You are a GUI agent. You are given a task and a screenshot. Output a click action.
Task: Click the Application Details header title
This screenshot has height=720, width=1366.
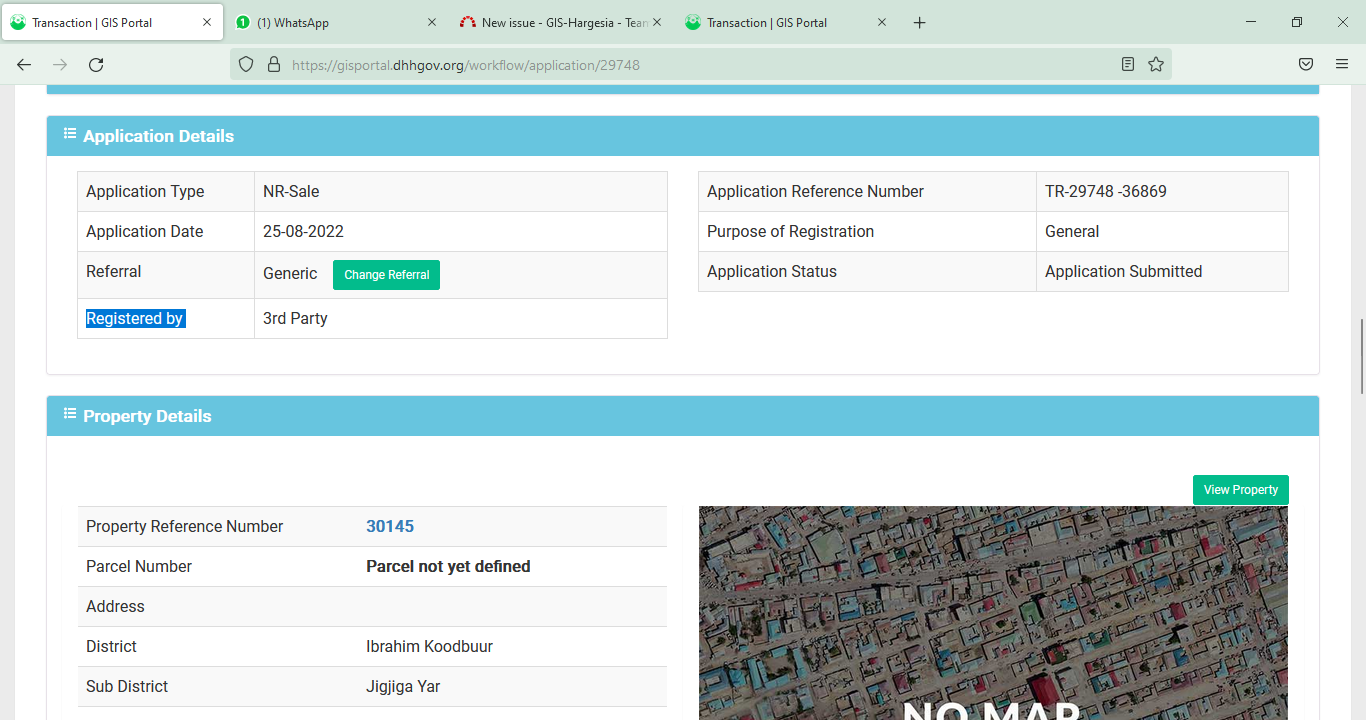pos(158,136)
